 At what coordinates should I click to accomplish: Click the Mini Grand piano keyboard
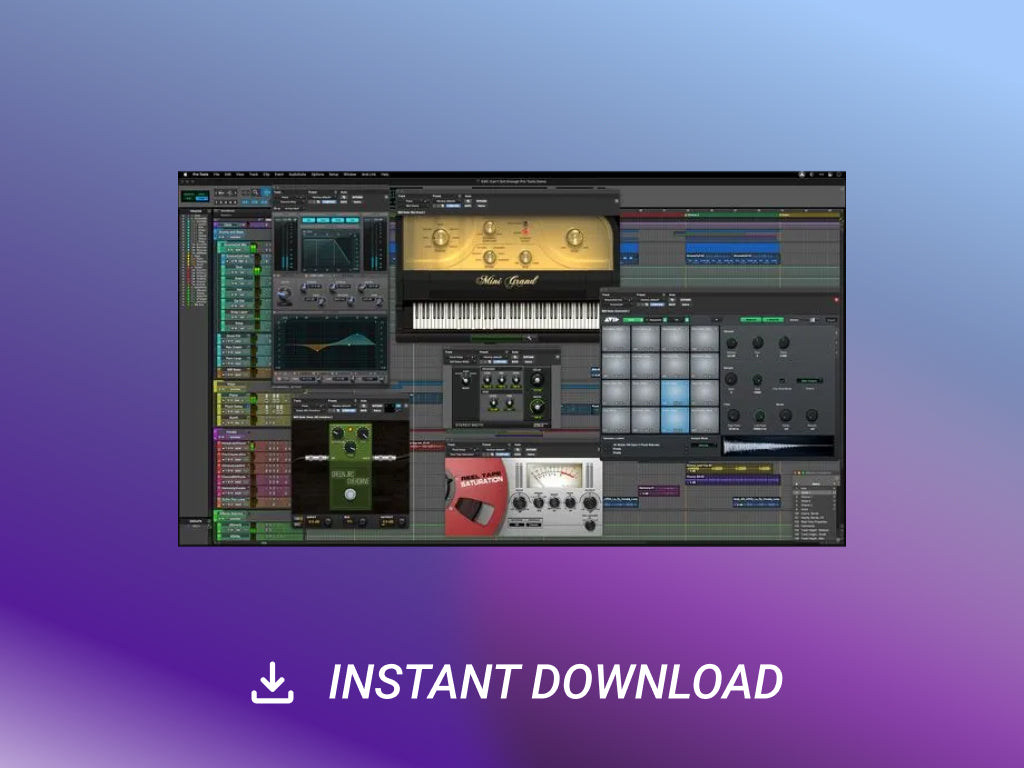(506, 315)
